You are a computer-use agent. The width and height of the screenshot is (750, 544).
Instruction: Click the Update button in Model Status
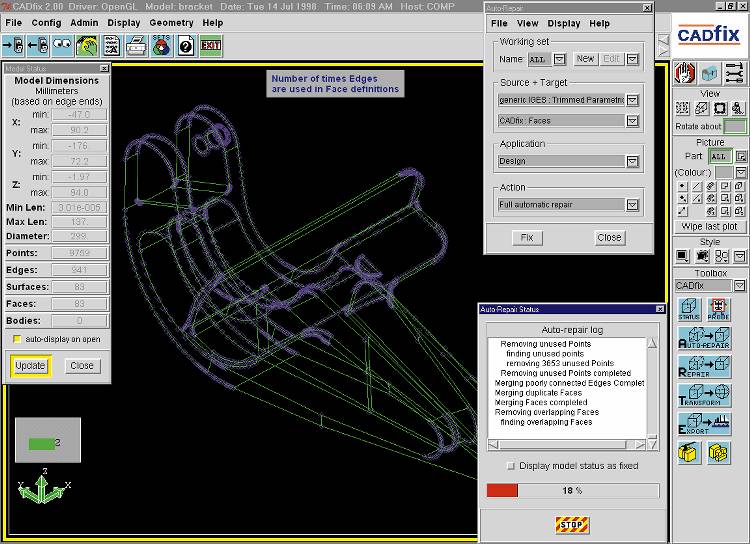pyautogui.click(x=30, y=366)
